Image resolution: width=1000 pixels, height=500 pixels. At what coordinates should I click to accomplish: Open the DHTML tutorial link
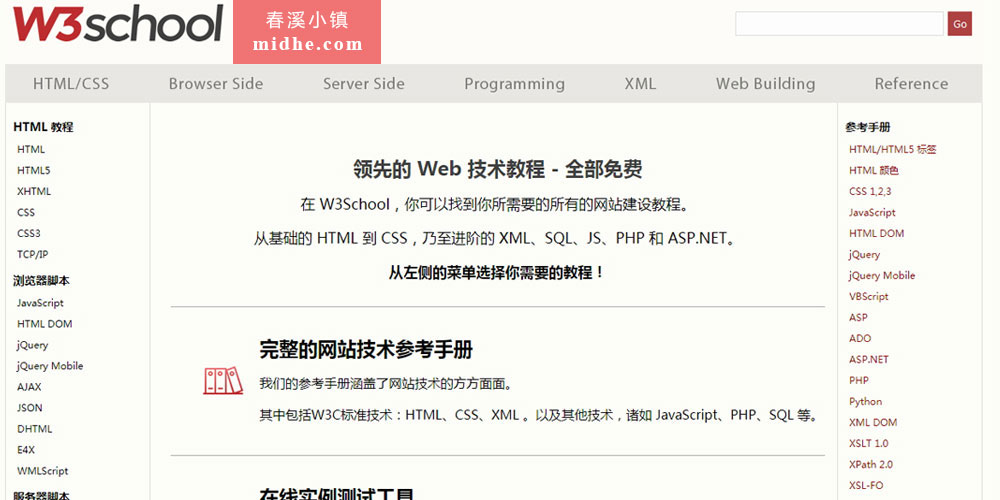click(34, 429)
